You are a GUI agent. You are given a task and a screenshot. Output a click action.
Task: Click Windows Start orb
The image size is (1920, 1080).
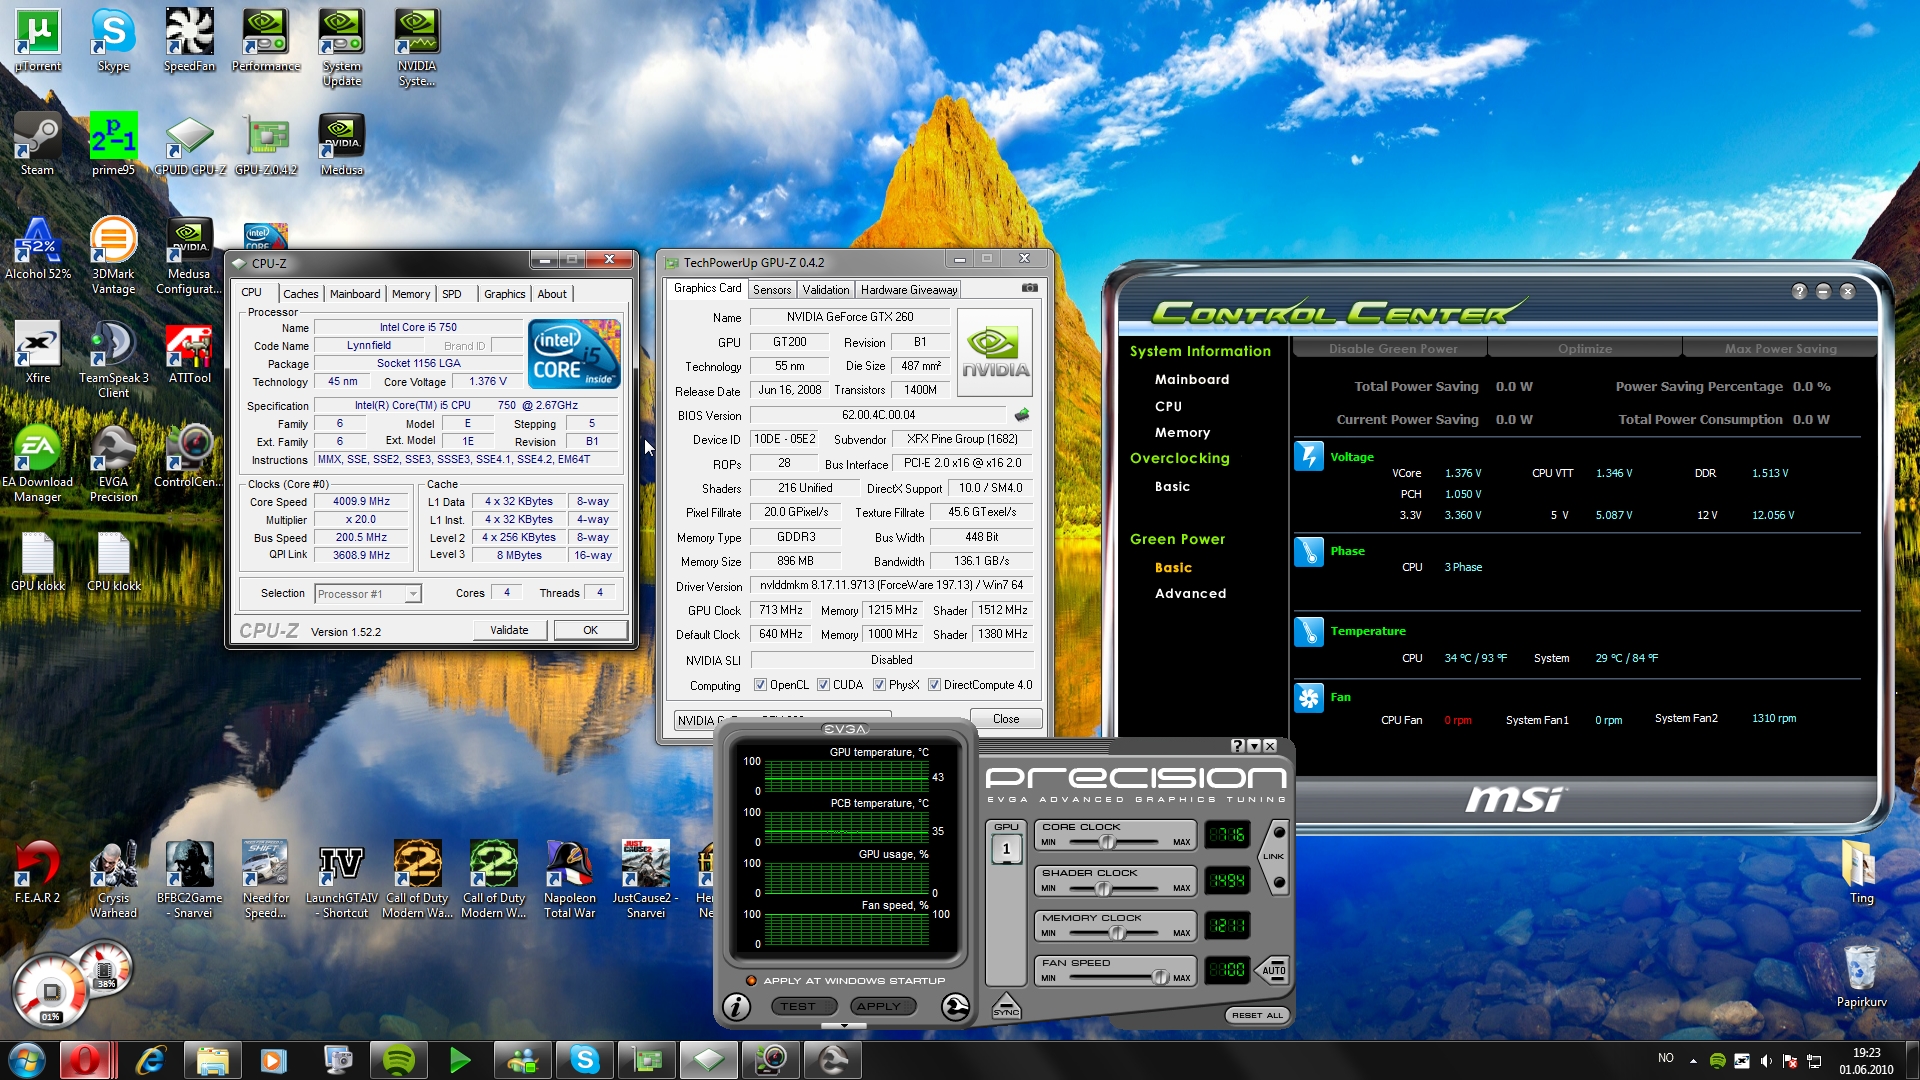[x=27, y=1060]
